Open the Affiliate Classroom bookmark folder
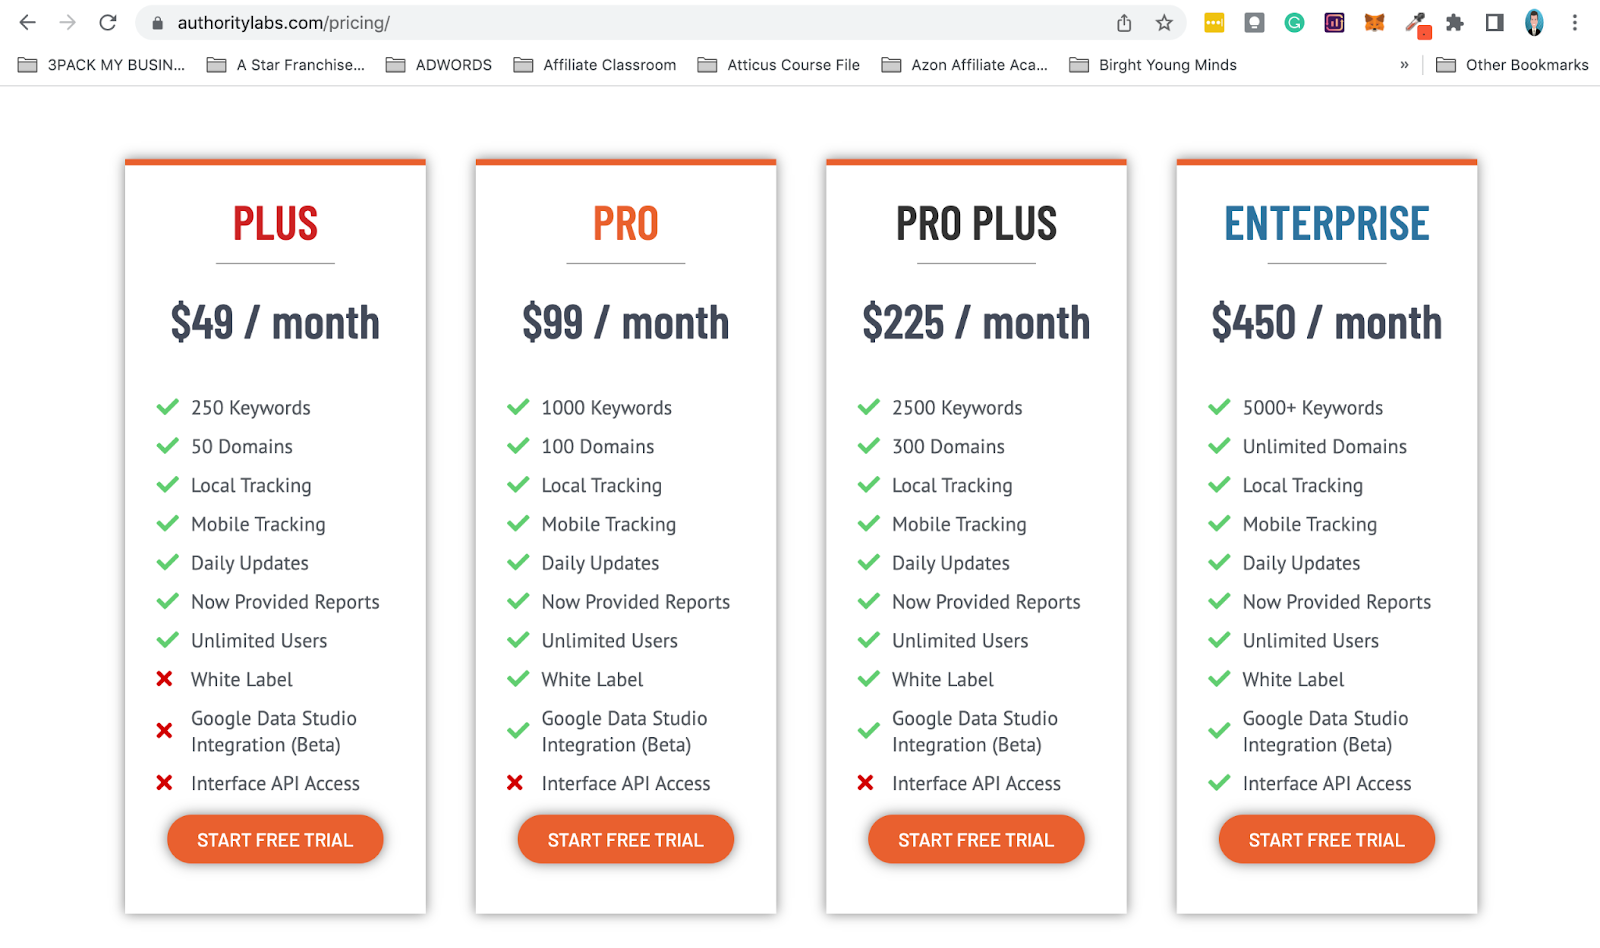Screen dimensions: 1600x948 pyautogui.click(x=595, y=65)
